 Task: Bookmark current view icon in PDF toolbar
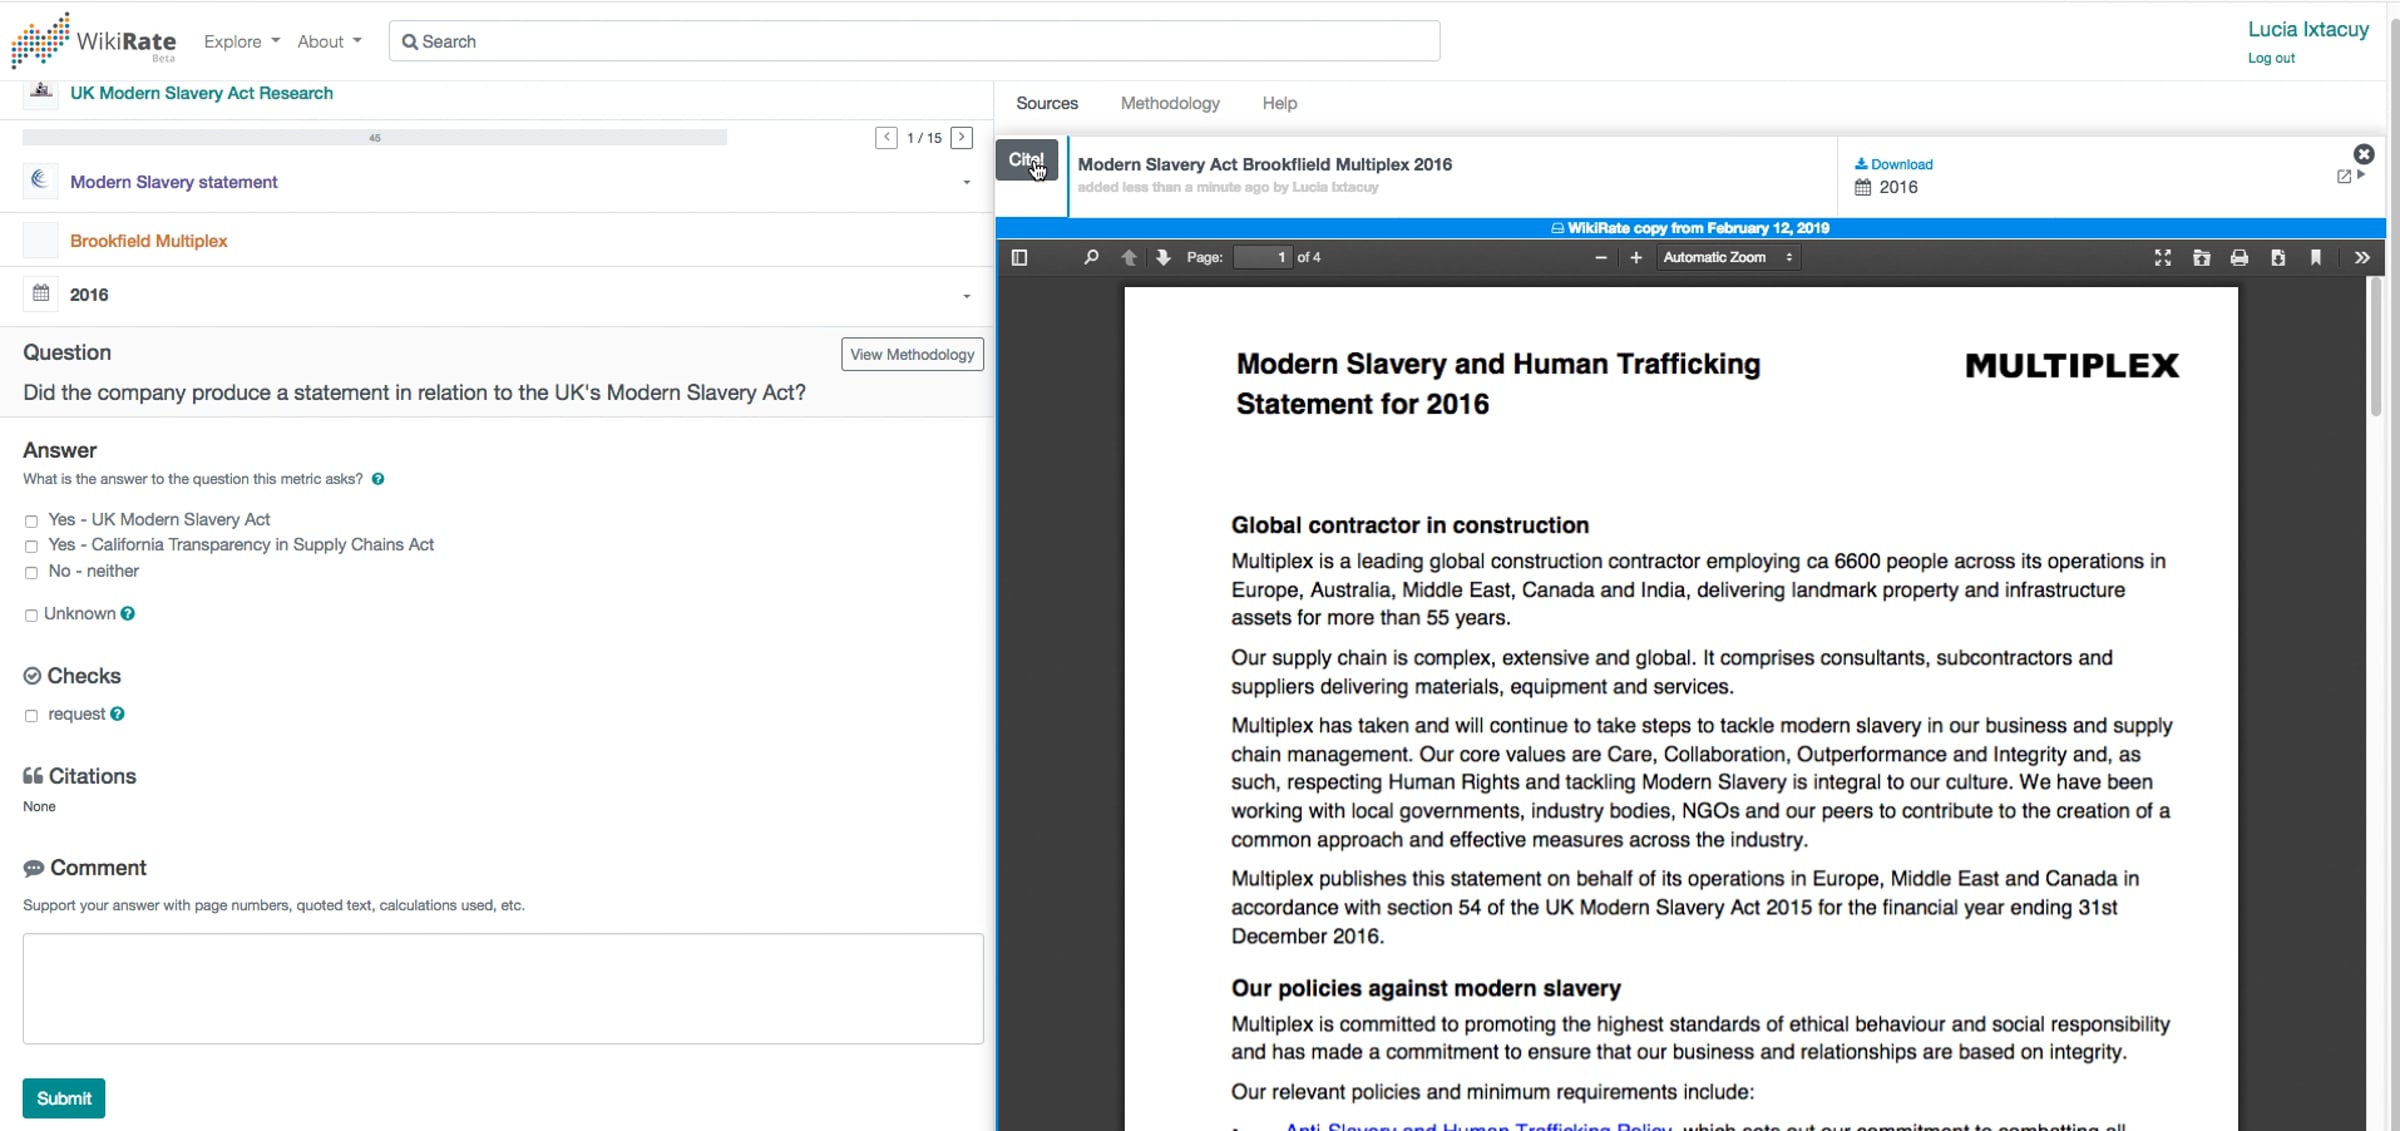2316,257
